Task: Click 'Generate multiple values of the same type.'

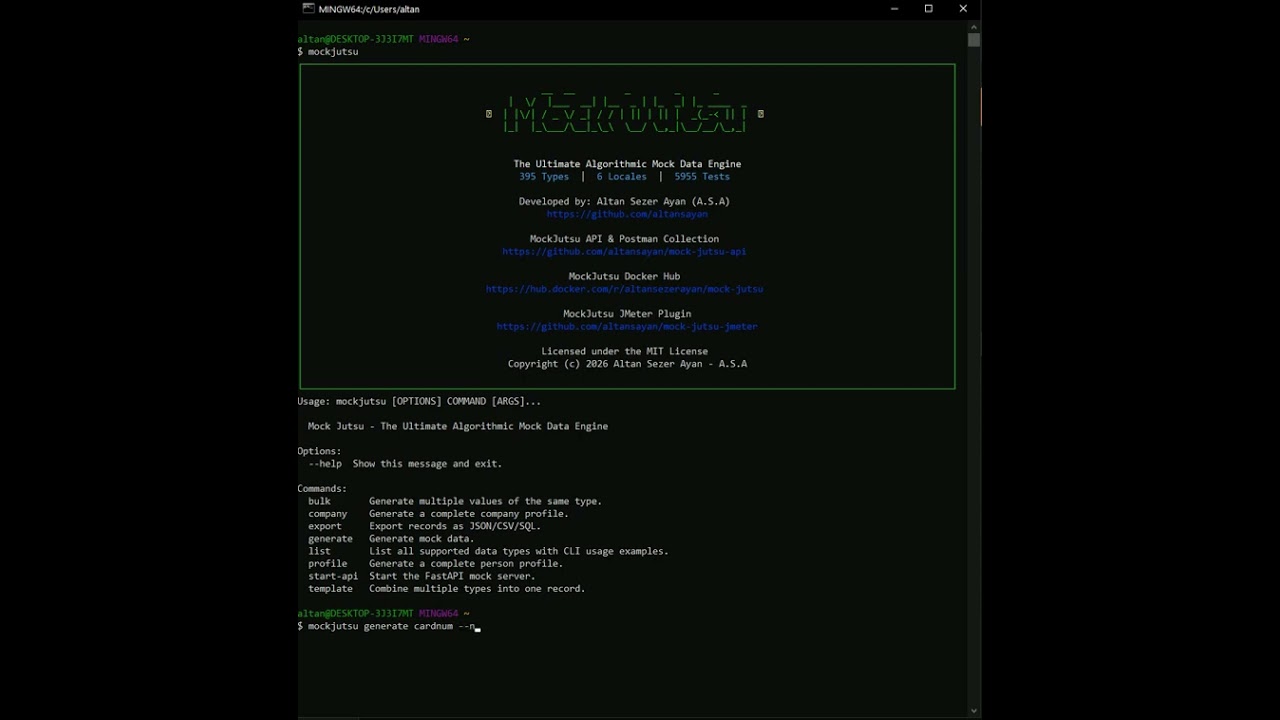Action: click(485, 501)
